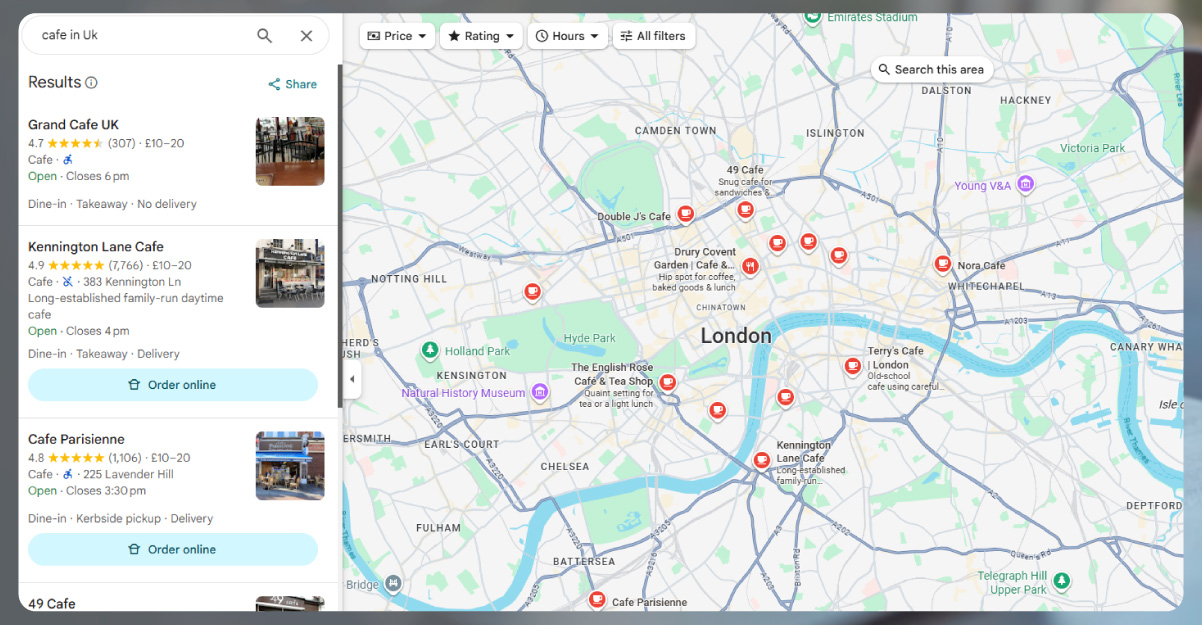Open the Grand Cafe UK photo thumbnail
The height and width of the screenshot is (625, 1202).
[290, 151]
